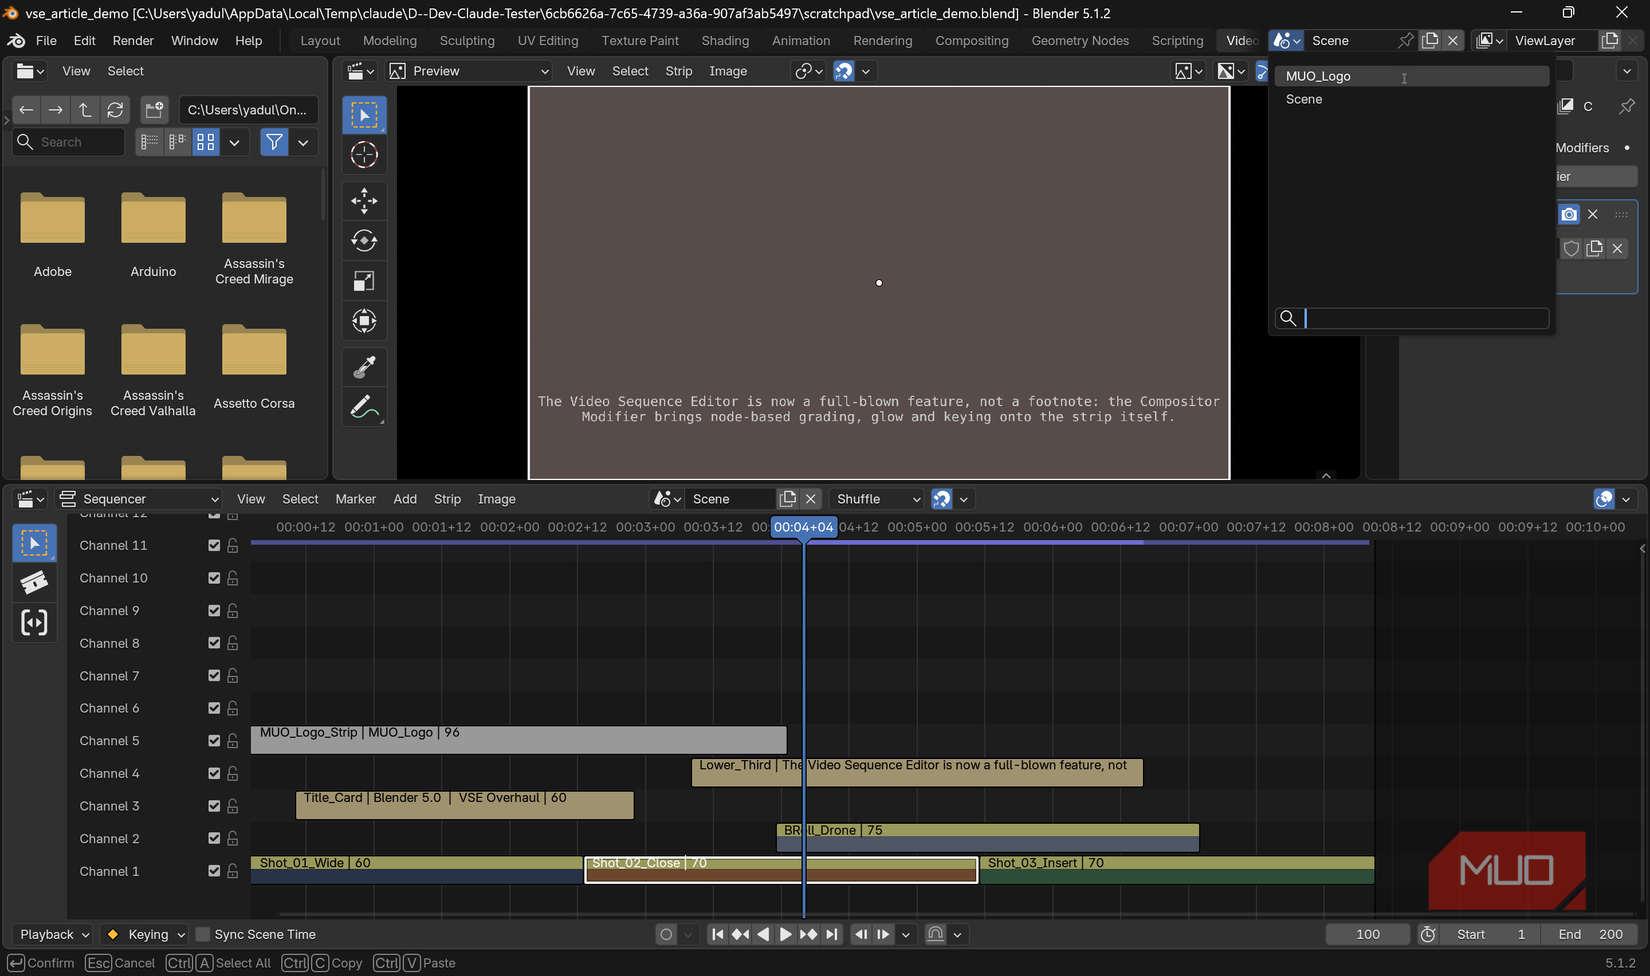The image size is (1650, 976).
Task: Toggle file browser filter funnel
Action: 274,142
